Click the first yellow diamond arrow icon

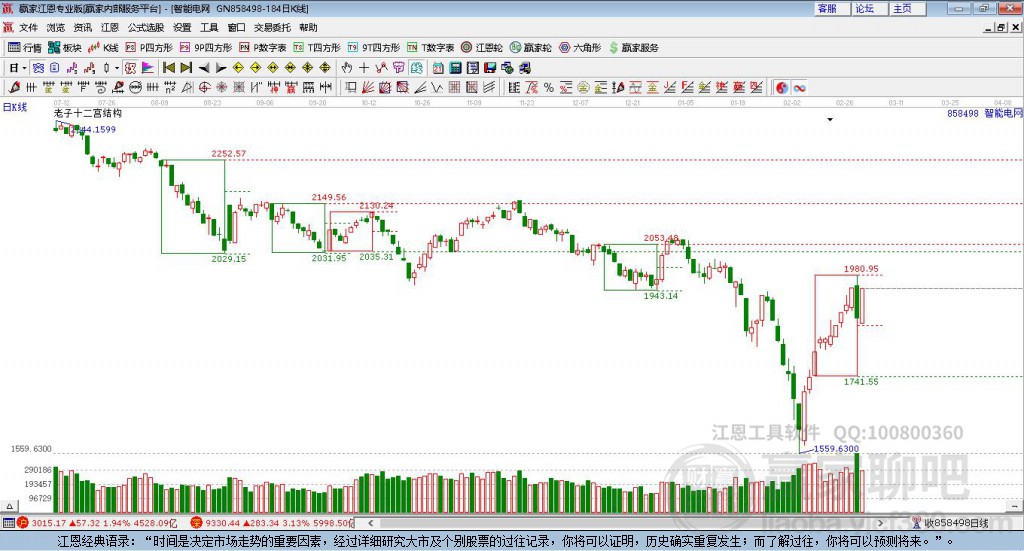238,68
